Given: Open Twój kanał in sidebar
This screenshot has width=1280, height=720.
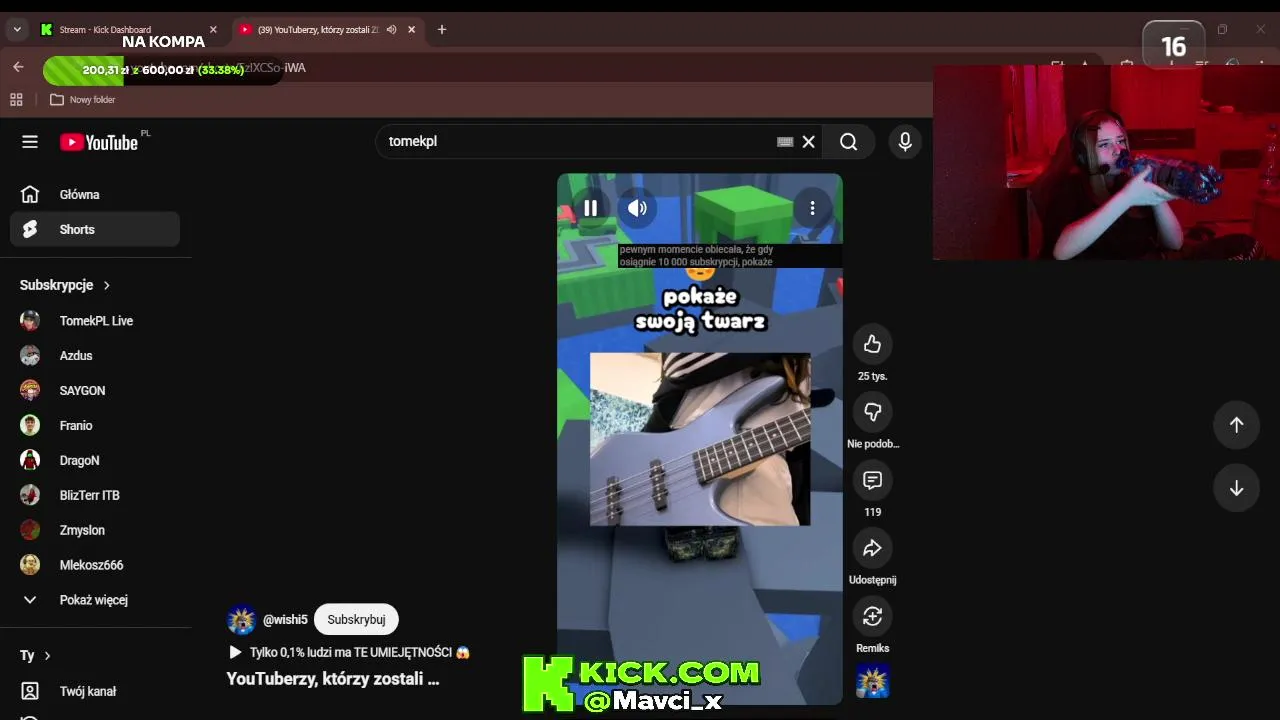Looking at the screenshot, I should [x=95, y=691].
